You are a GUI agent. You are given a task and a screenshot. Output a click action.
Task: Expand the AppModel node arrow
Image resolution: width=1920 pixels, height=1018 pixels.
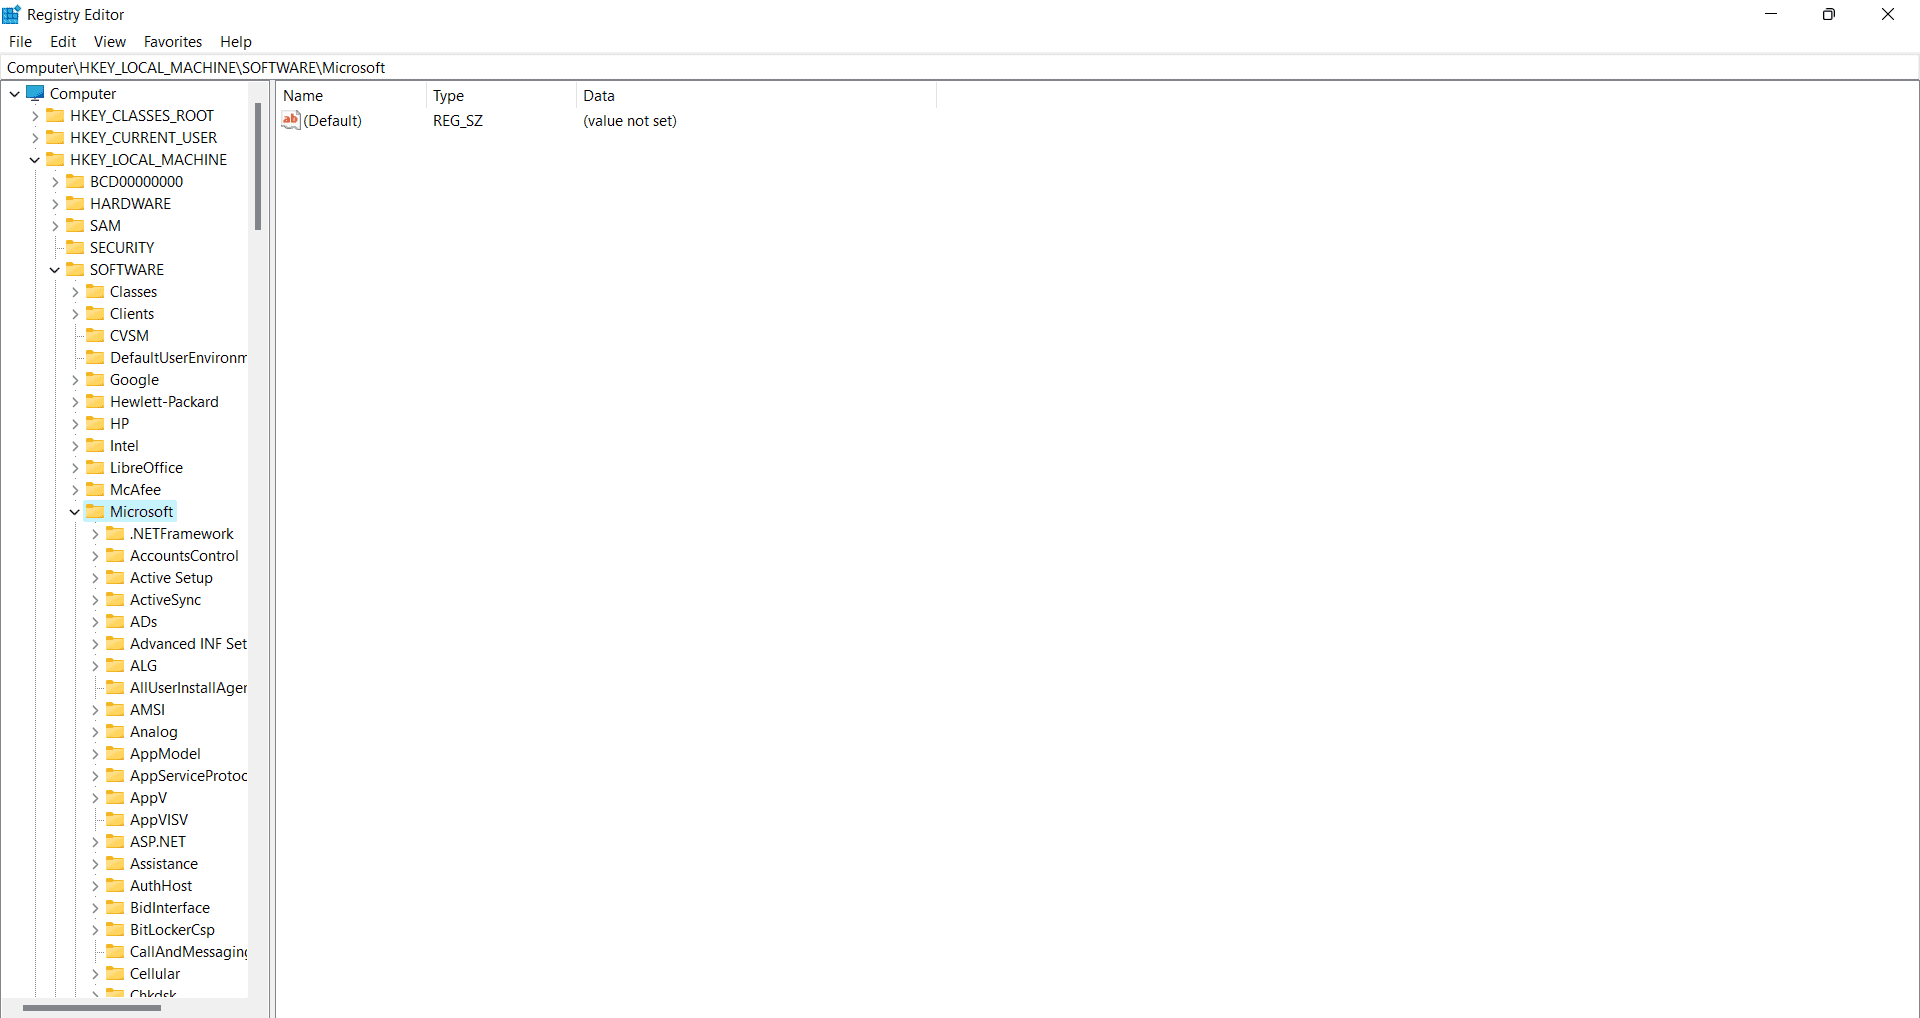click(x=95, y=754)
